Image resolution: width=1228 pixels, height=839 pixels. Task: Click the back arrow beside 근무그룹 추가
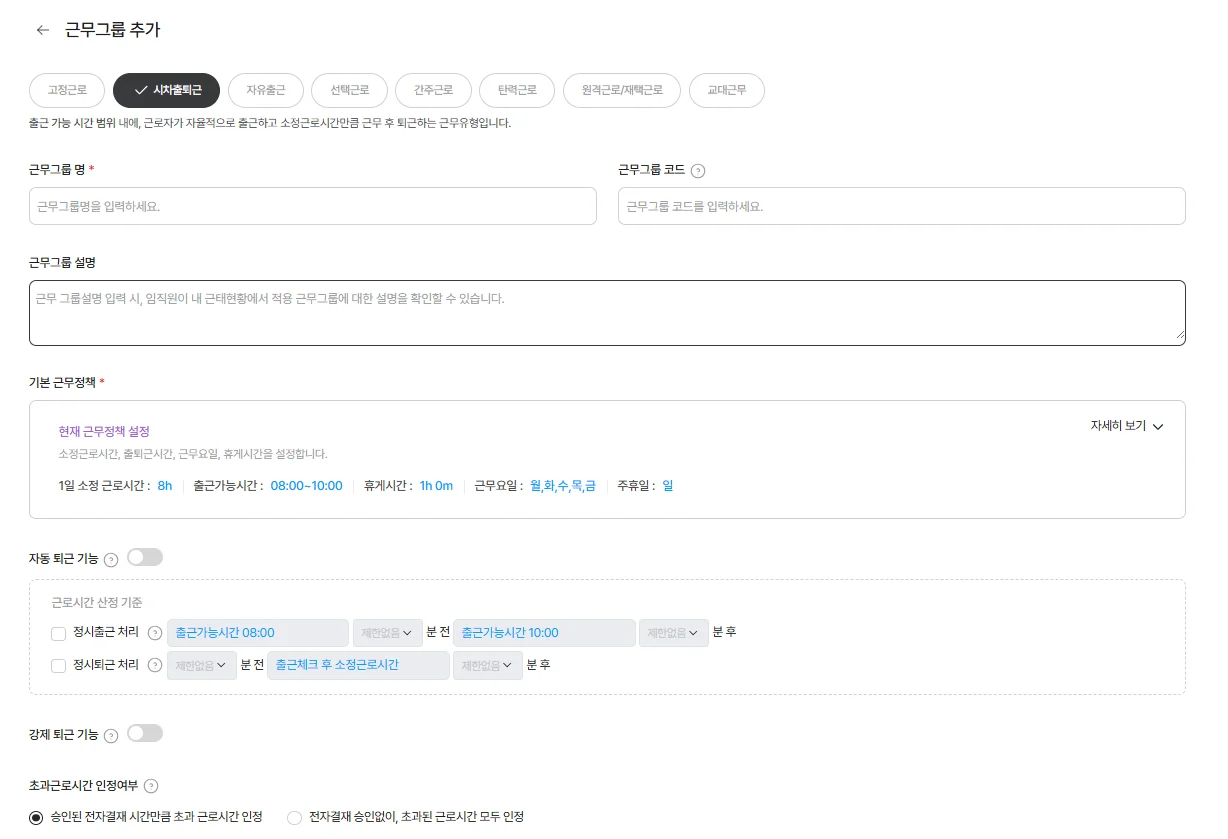pos(41,30)
